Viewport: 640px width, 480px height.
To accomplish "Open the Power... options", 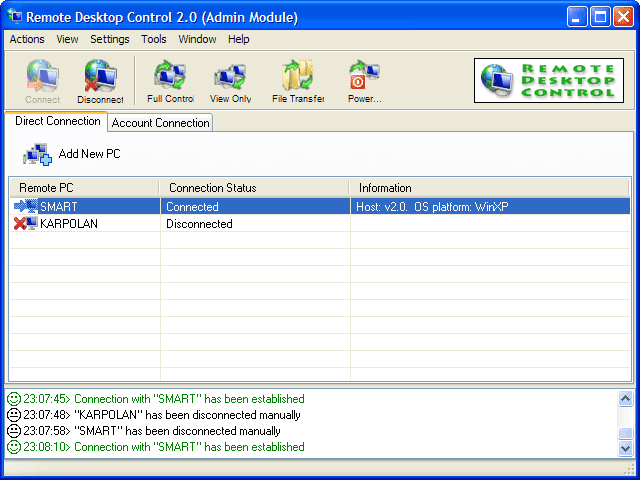I will click(x=364, y=82).
